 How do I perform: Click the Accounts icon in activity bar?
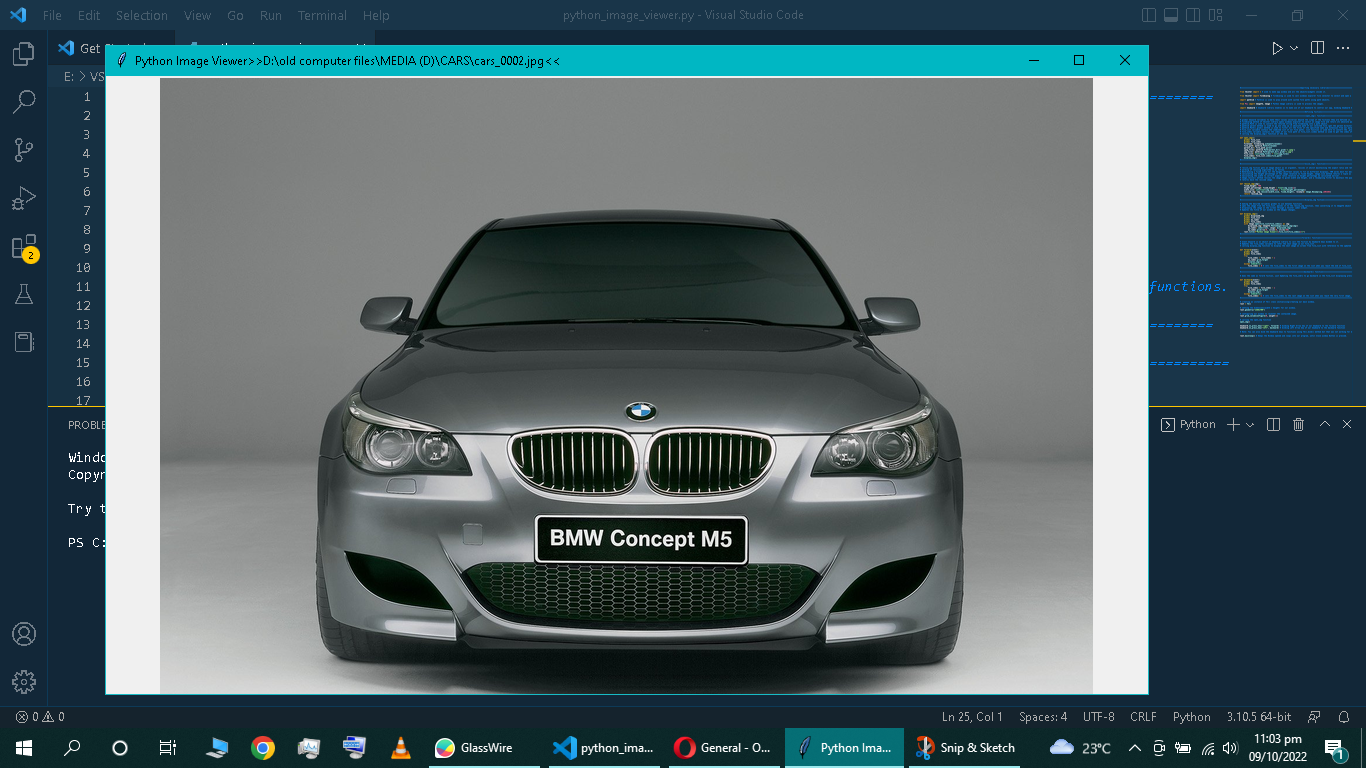(24, 634)
